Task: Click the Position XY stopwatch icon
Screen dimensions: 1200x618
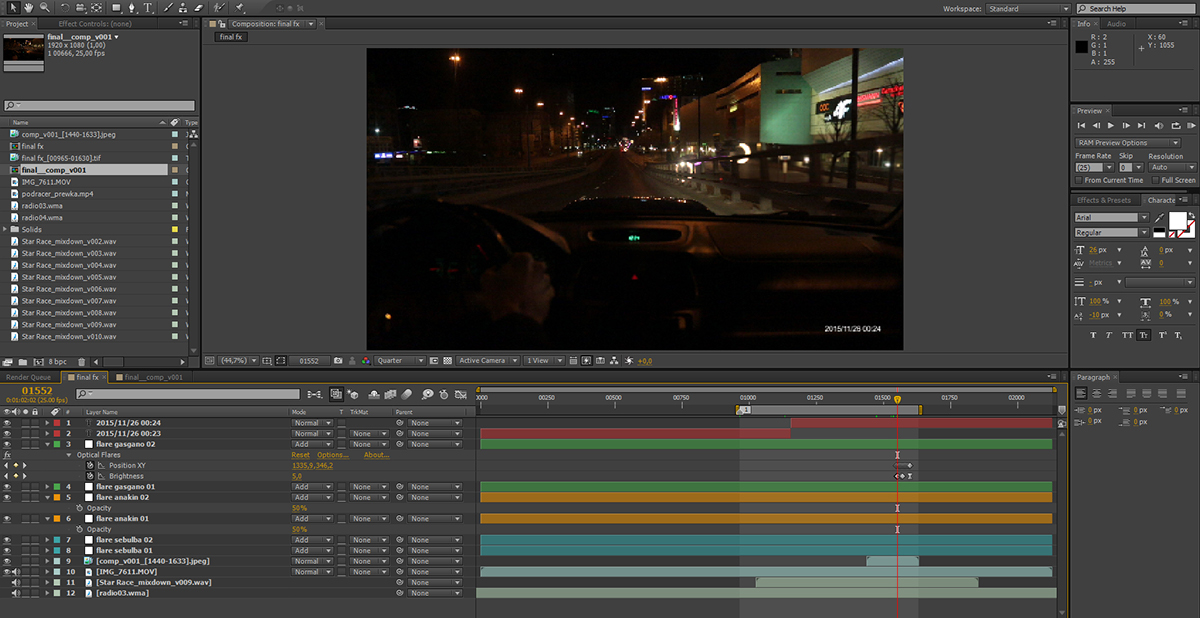Action: [88, 466]
